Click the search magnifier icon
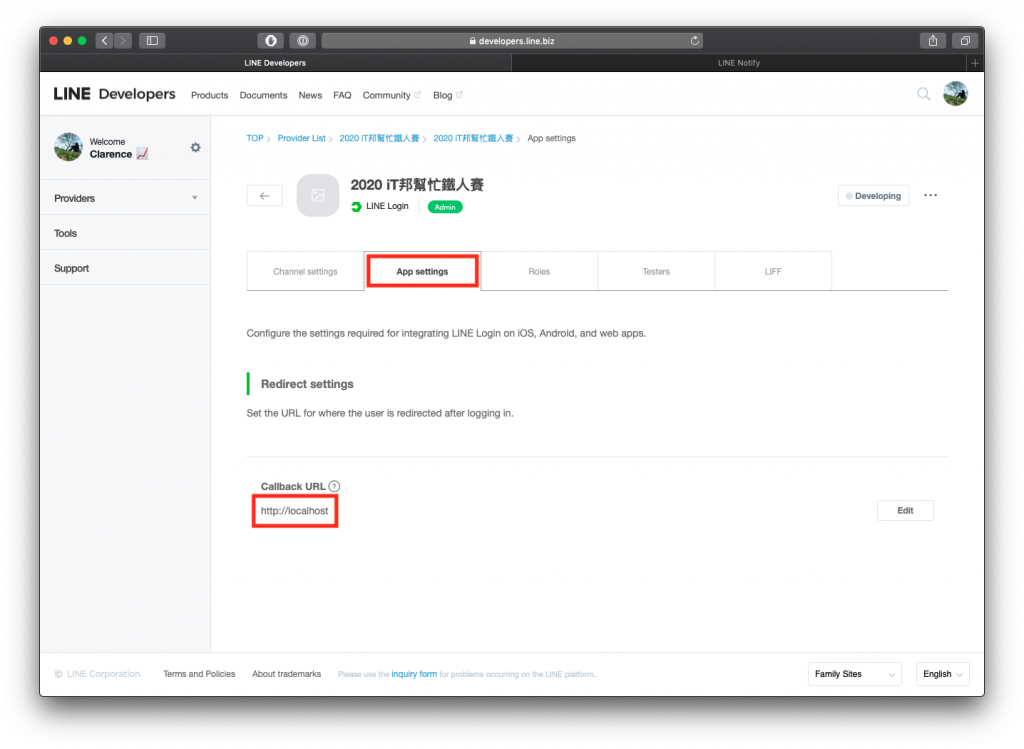Image resolution: width=1024 pixels, height=749 pixels. pyautogui.click(x=923, y=94)
